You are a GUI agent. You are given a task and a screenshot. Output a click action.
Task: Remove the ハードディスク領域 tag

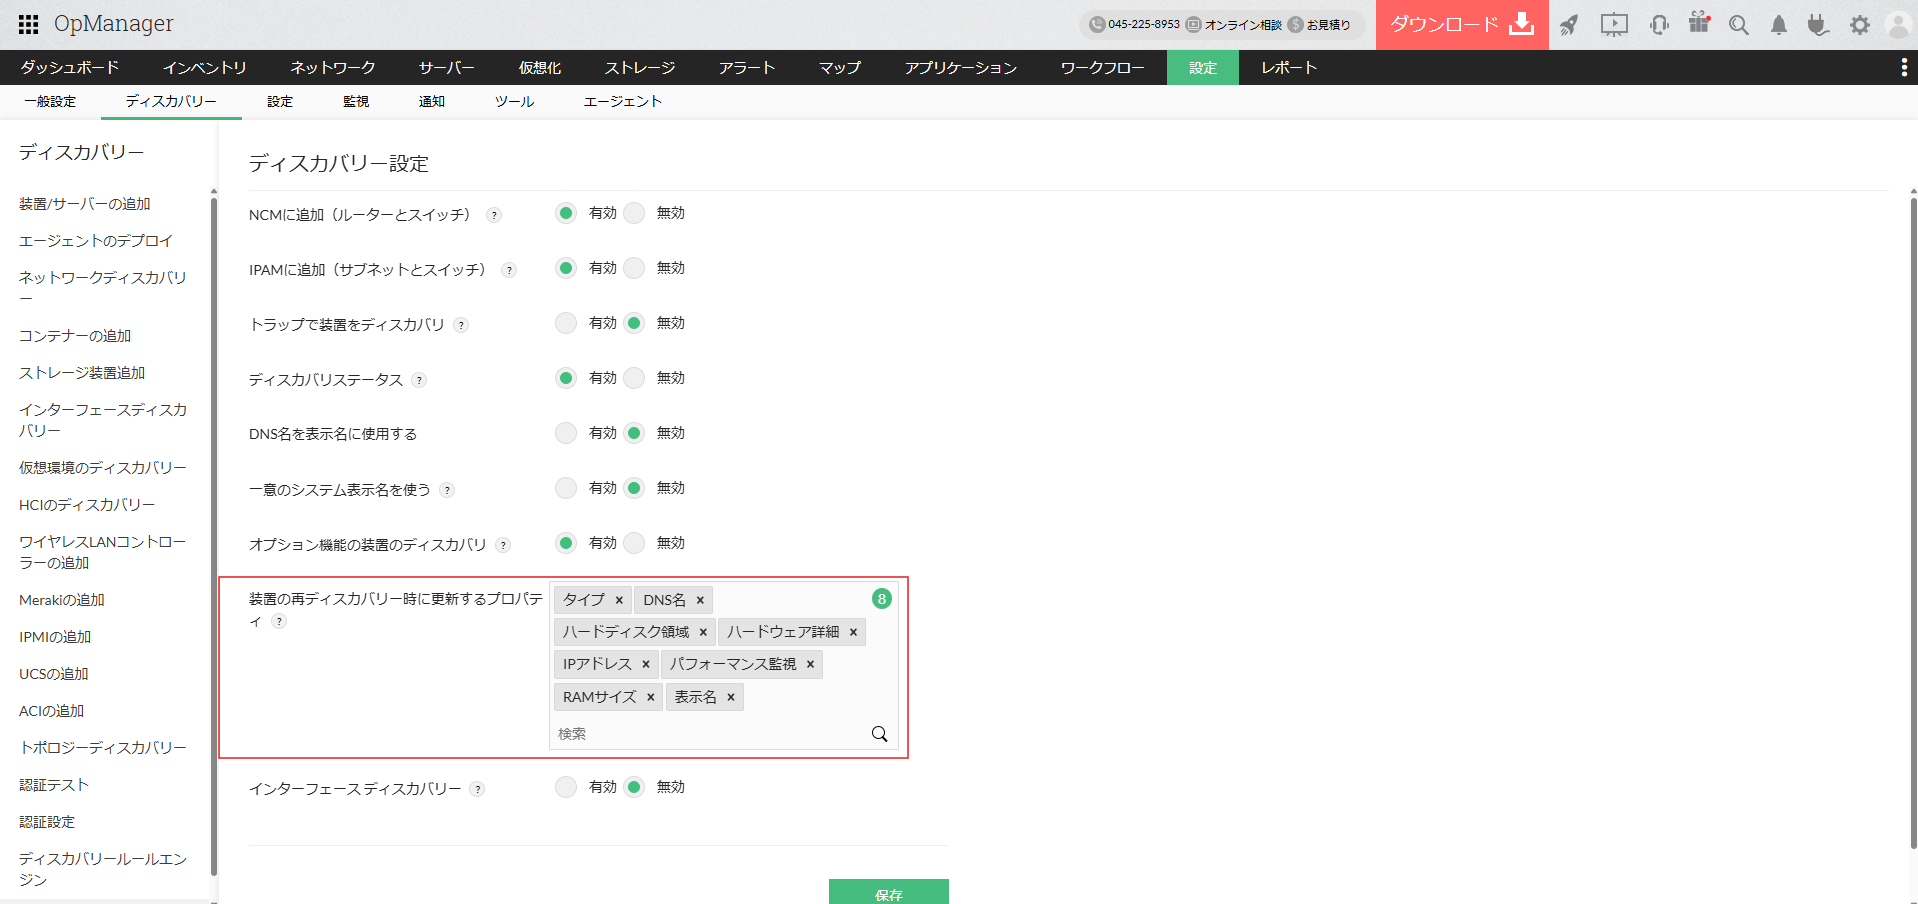pos(703,632)
